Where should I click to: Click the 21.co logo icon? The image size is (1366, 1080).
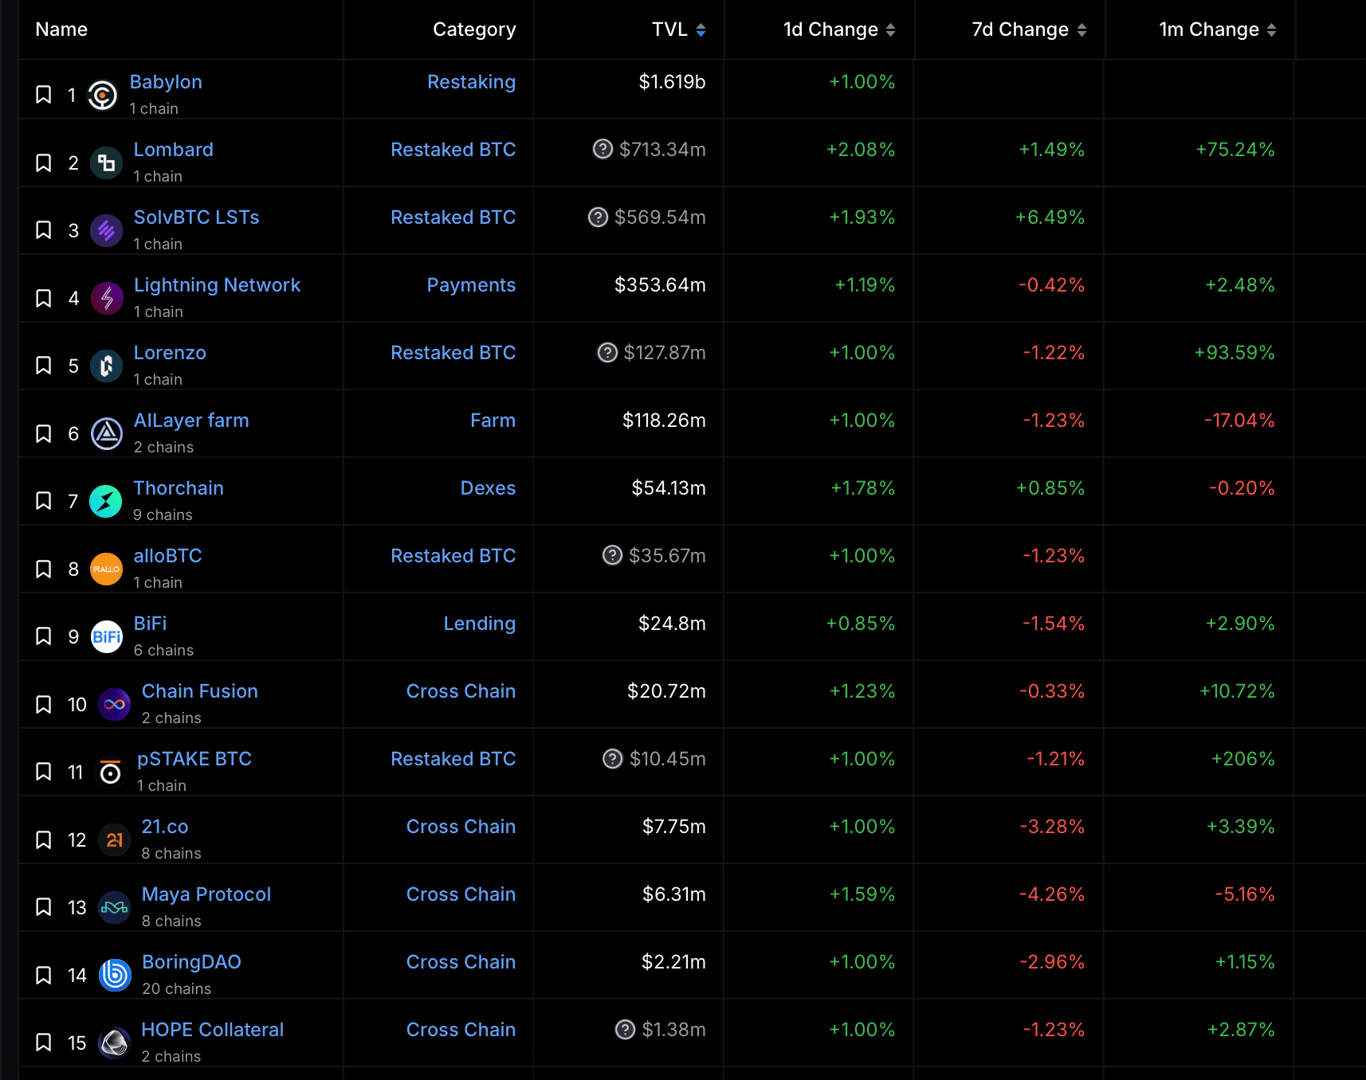115,840
